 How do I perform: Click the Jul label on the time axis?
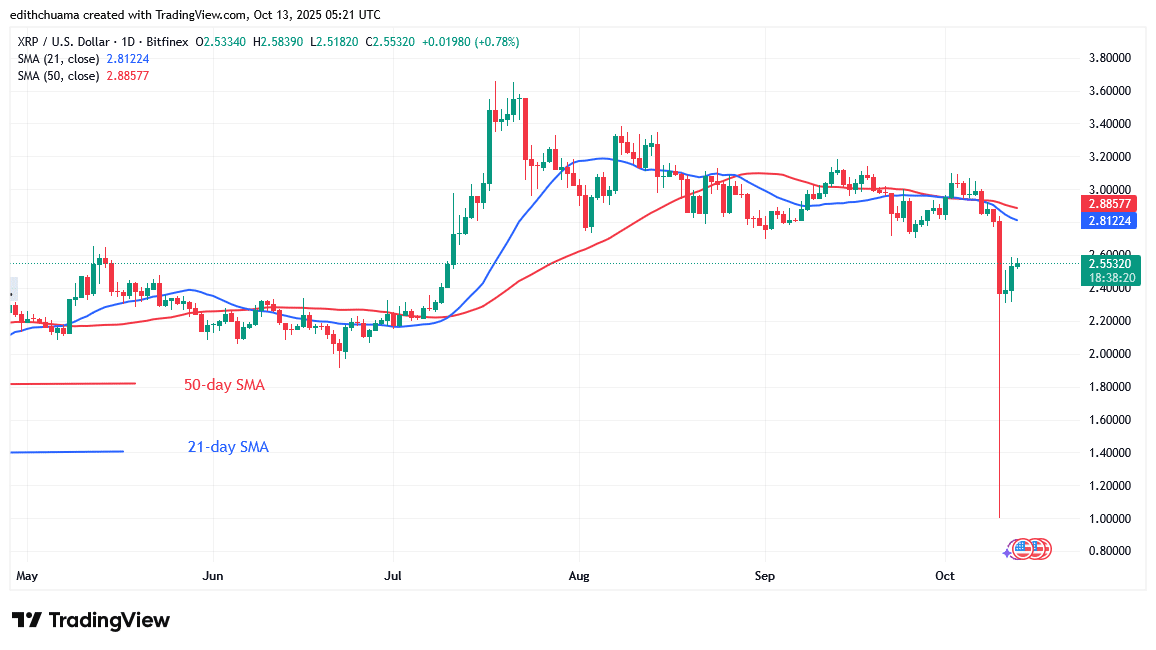tap(394, 577)
